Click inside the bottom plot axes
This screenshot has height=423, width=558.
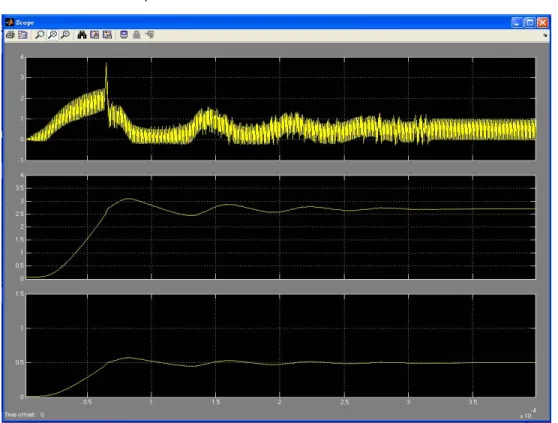[x=280, y=345]
